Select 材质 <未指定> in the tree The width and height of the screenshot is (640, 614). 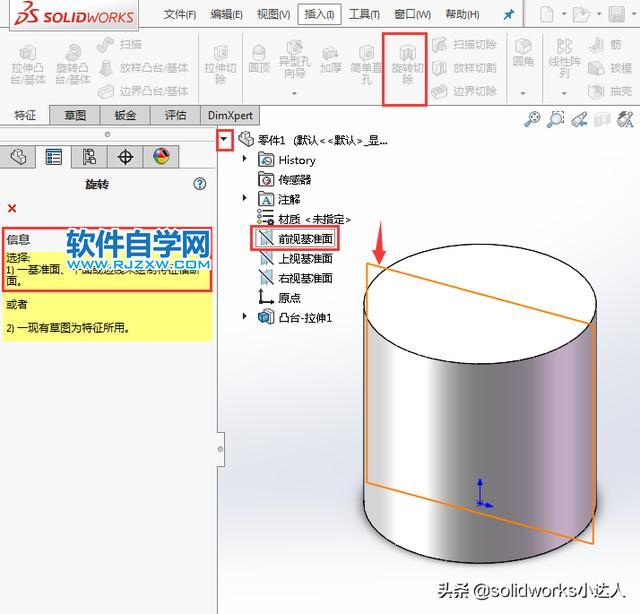tap(304, 219)
